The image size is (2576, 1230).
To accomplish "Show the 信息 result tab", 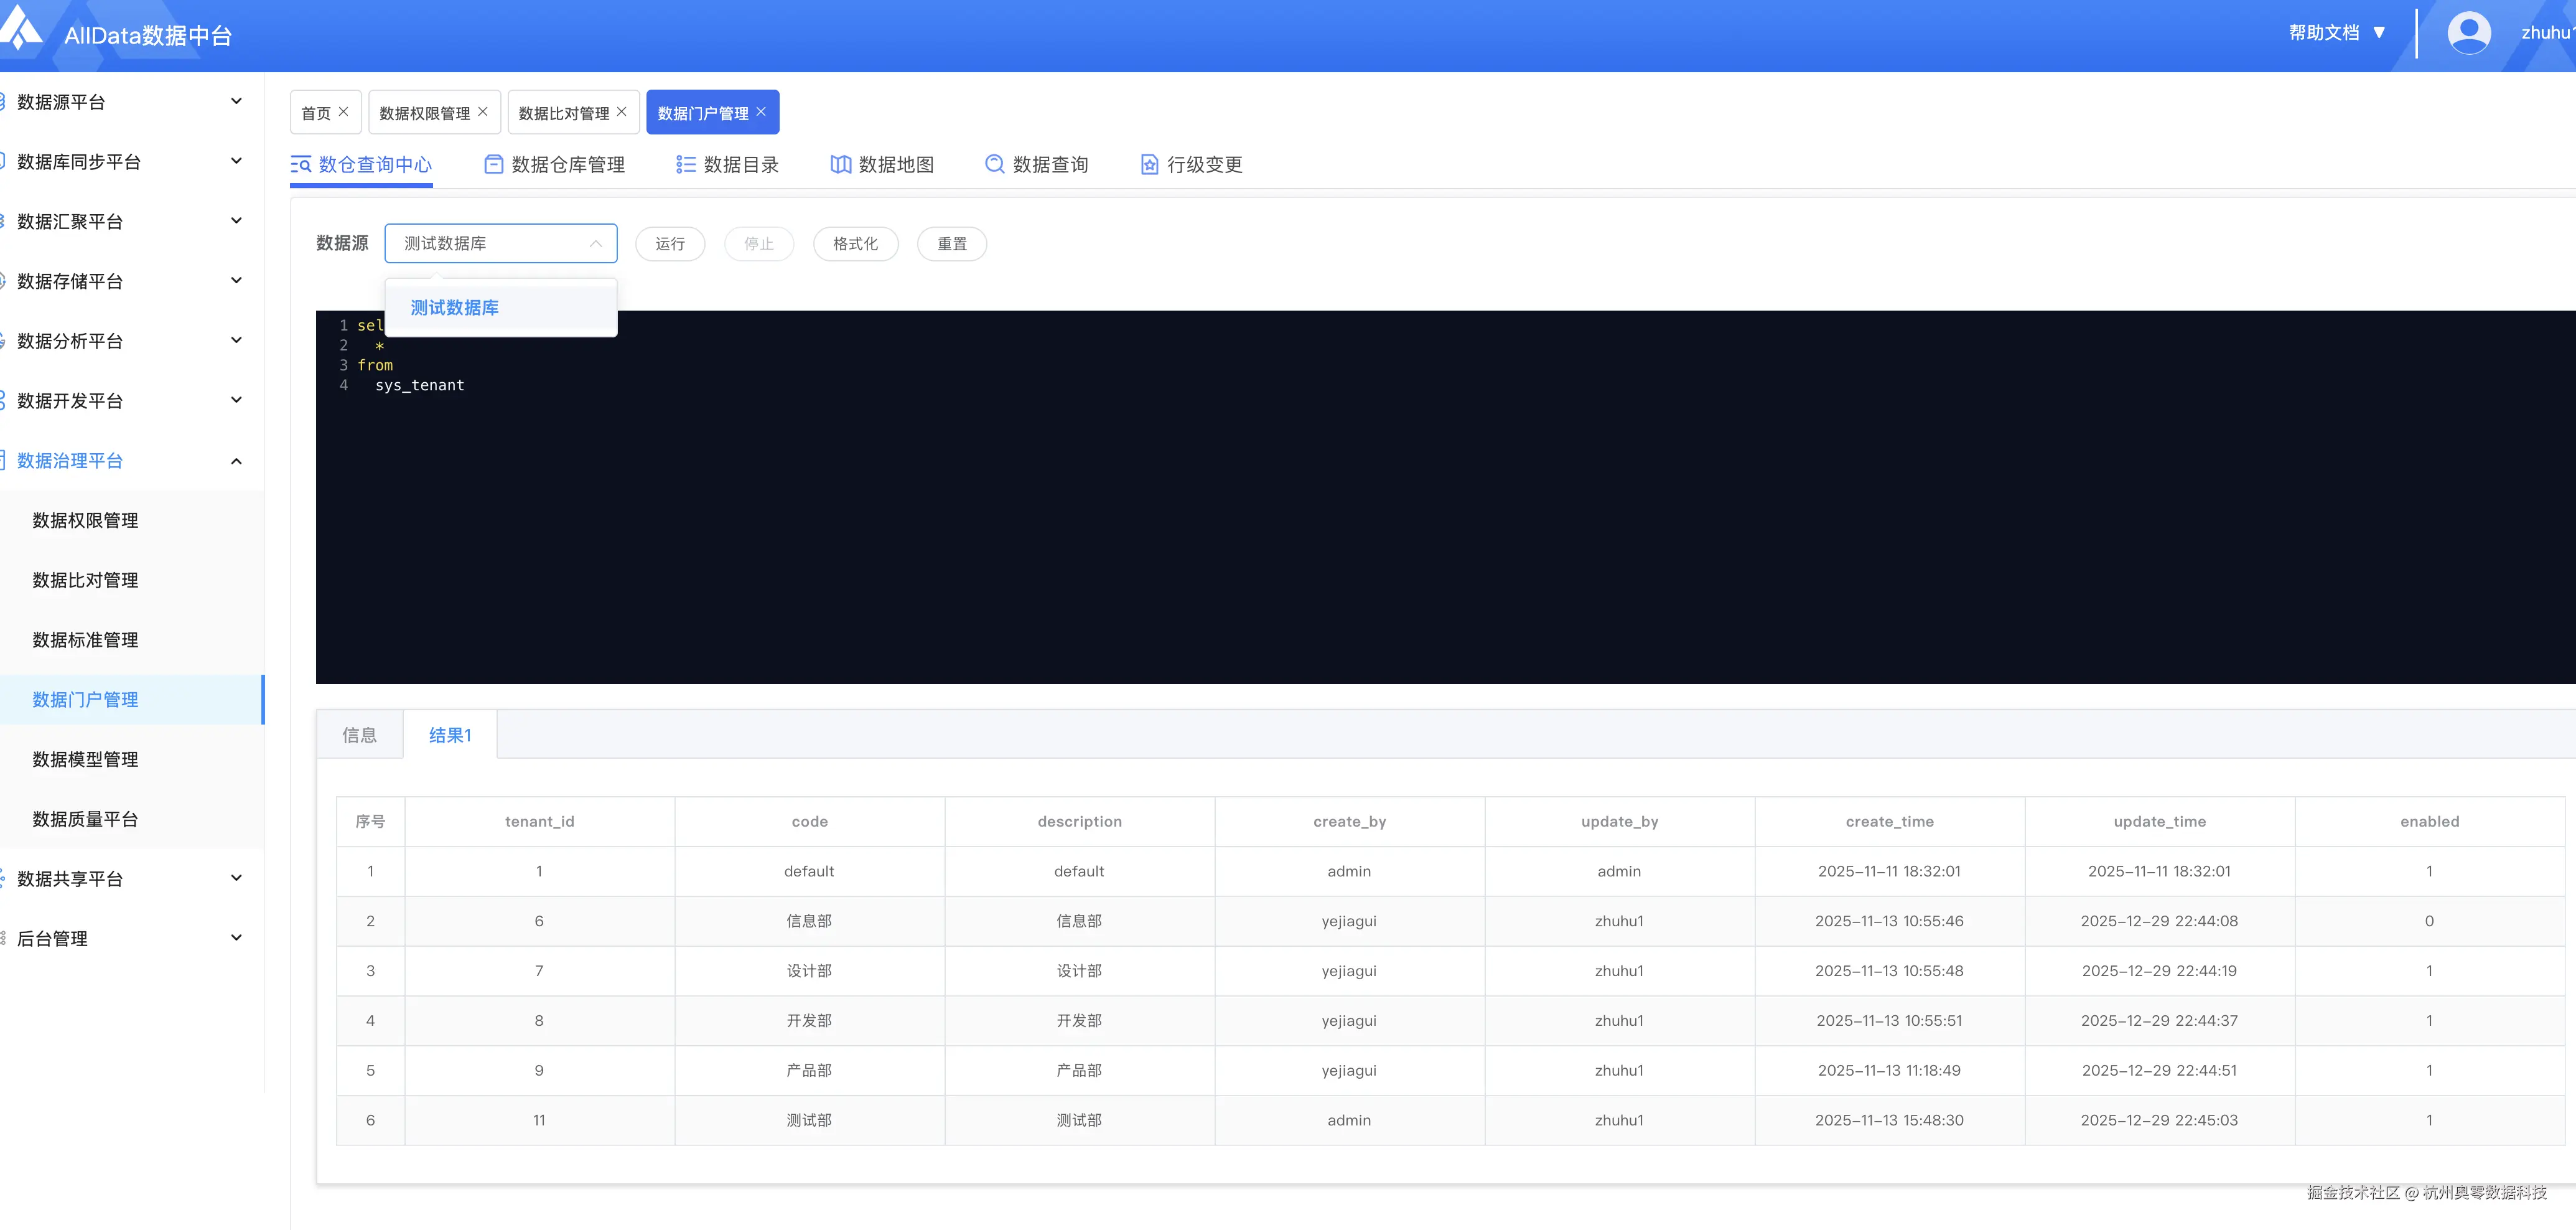I will coord(360,735).
